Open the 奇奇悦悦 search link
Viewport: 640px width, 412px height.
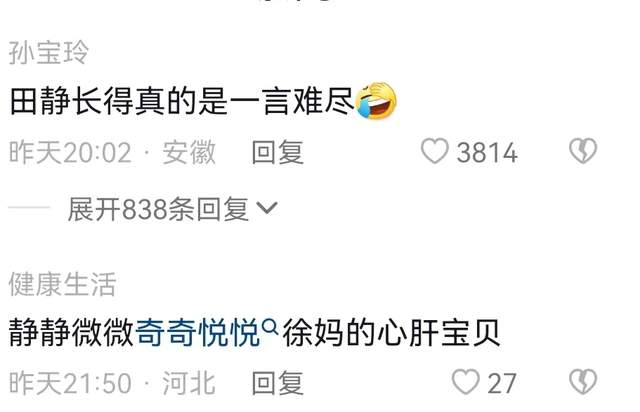198,332
